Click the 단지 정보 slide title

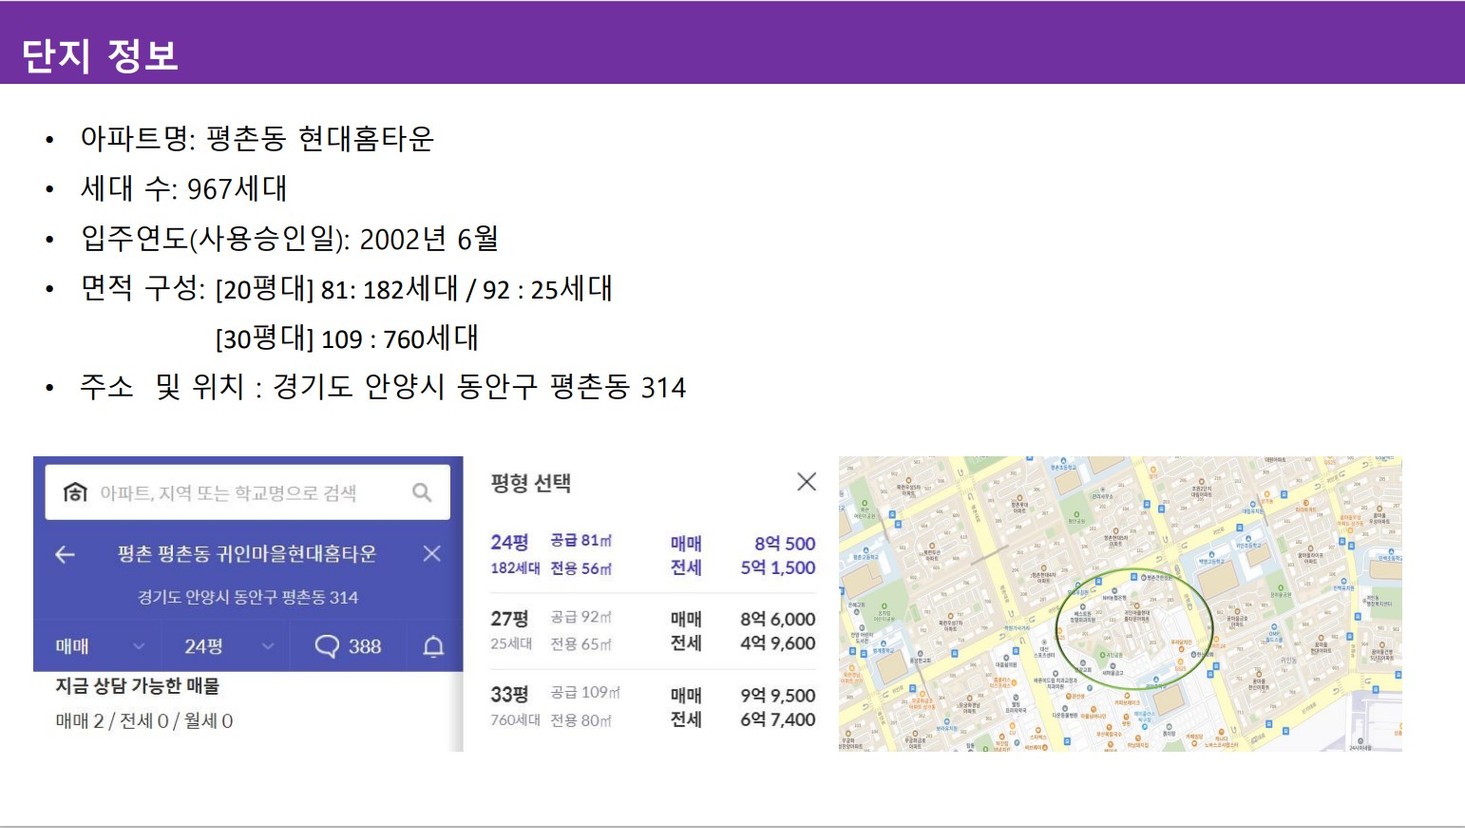coord(100,55)
